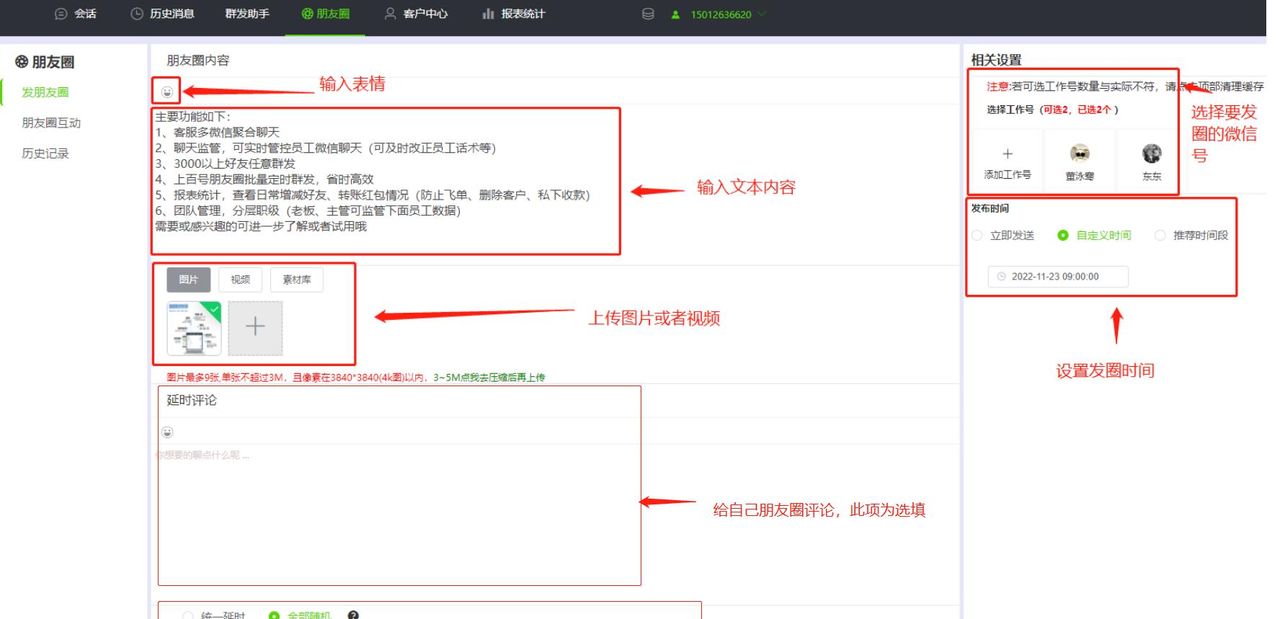Click the 发布时间 heading
This screenshot has height=619, width=1280.
990,209
